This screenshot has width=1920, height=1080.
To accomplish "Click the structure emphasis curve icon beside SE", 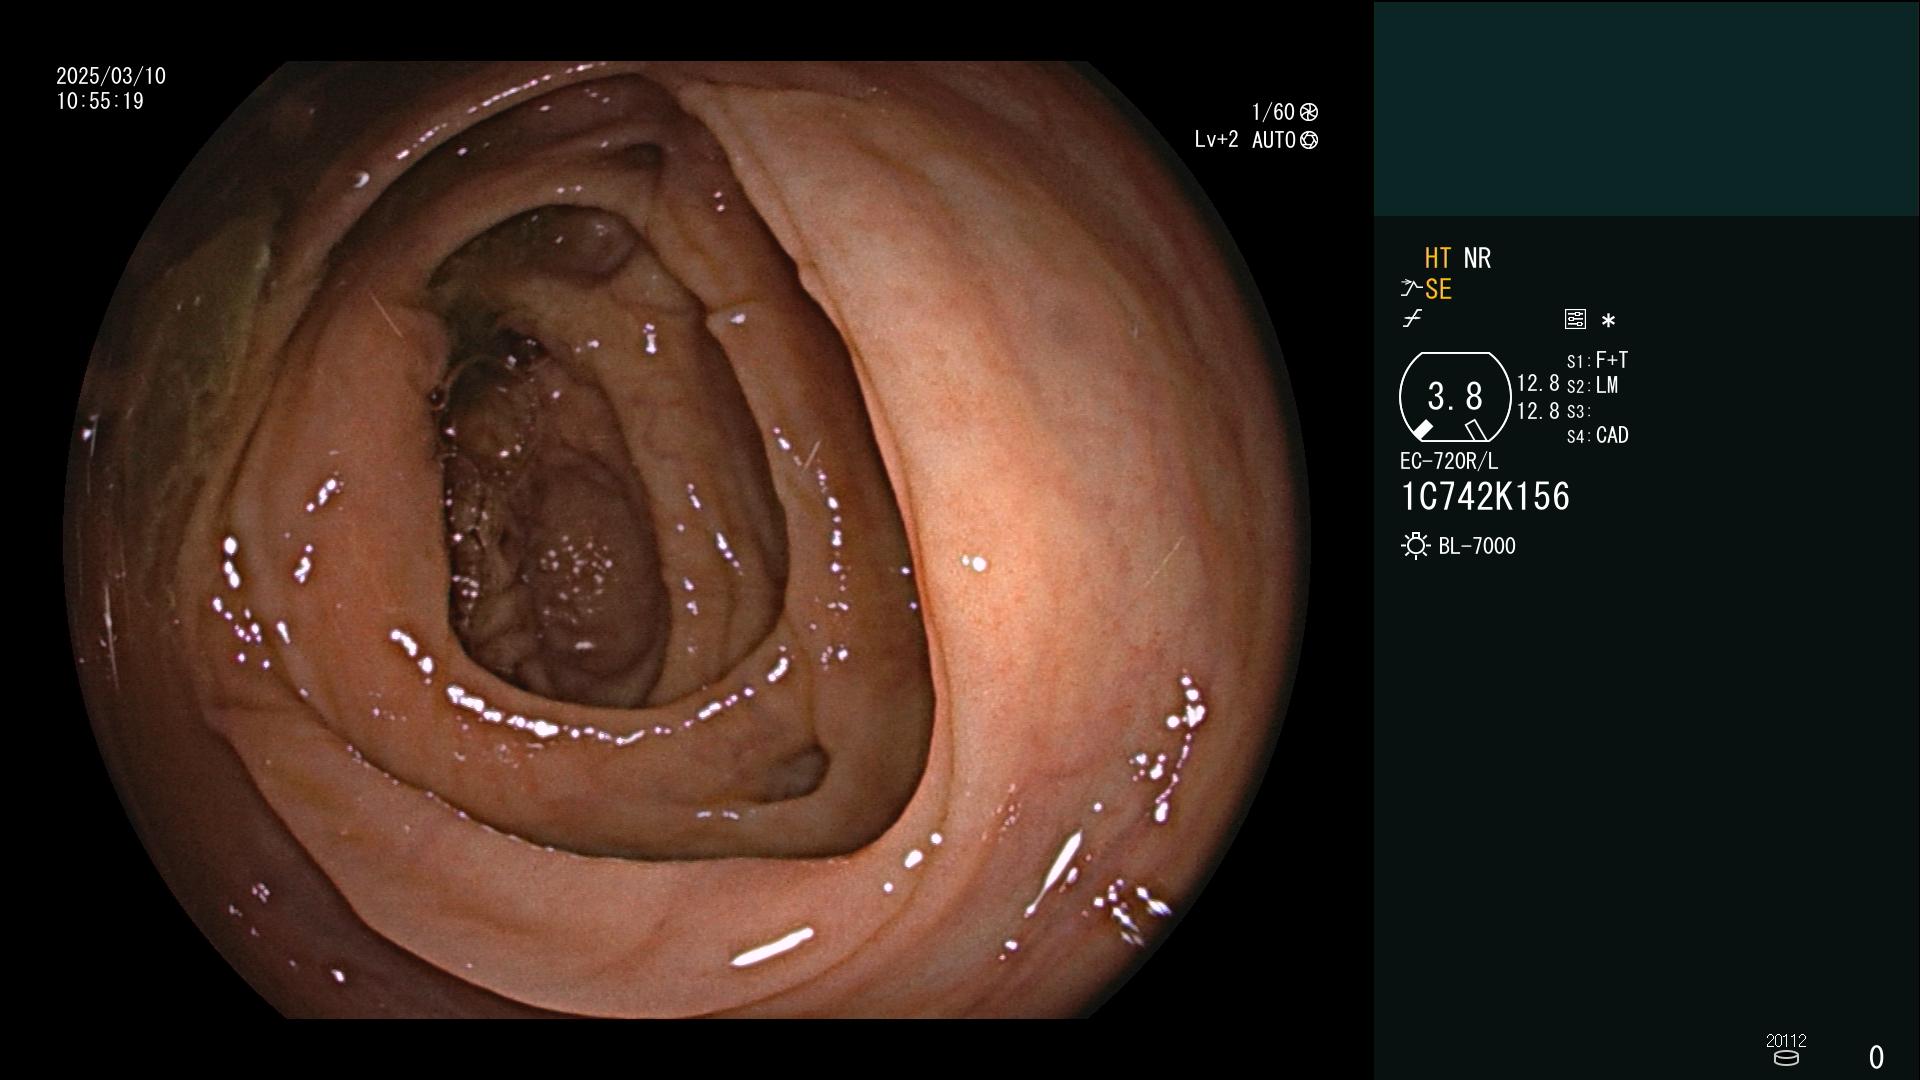I will [1411, 289].
